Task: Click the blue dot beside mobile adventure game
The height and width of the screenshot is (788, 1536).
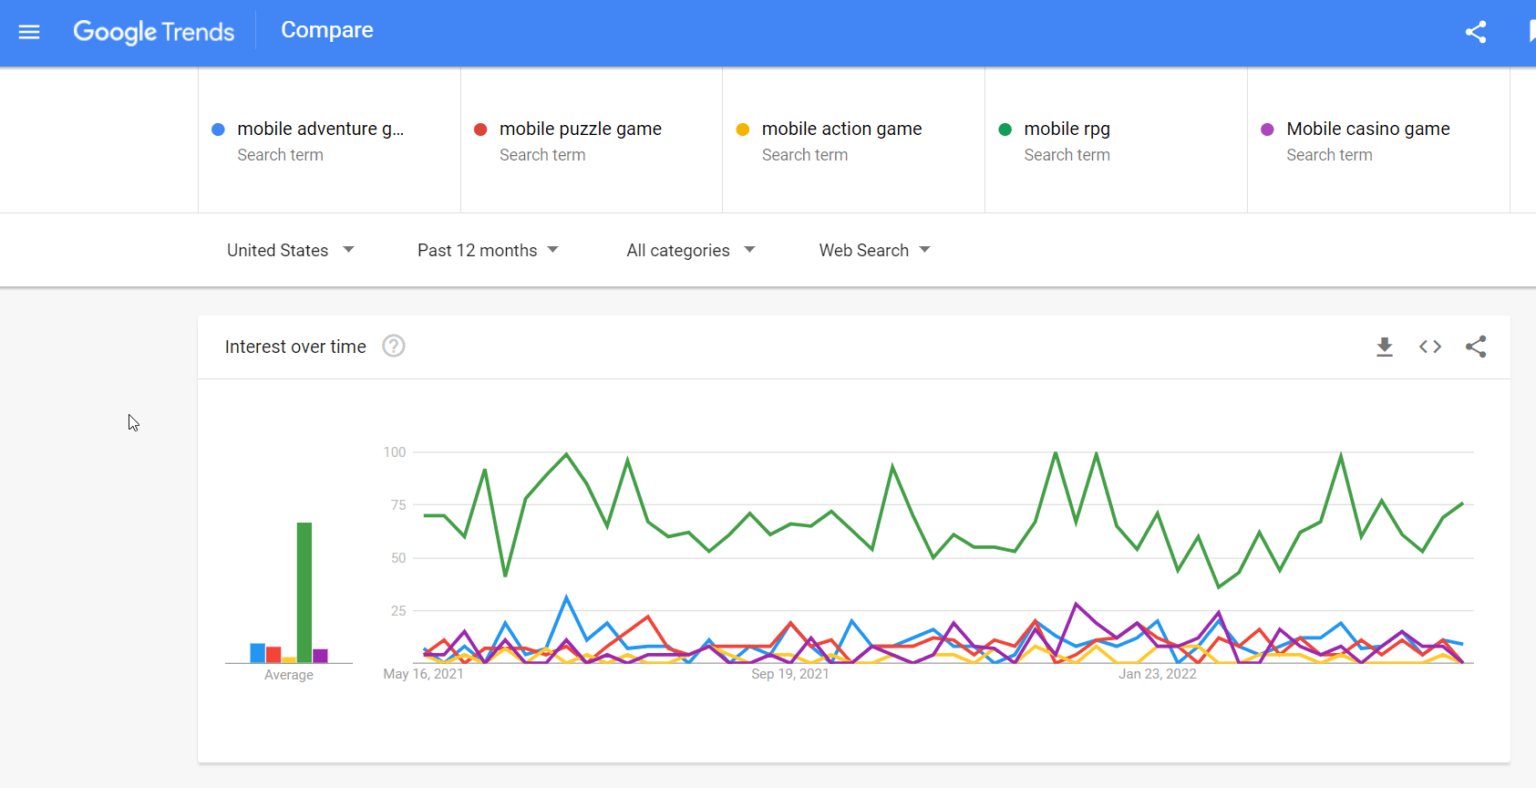Action: click(217, 129)
